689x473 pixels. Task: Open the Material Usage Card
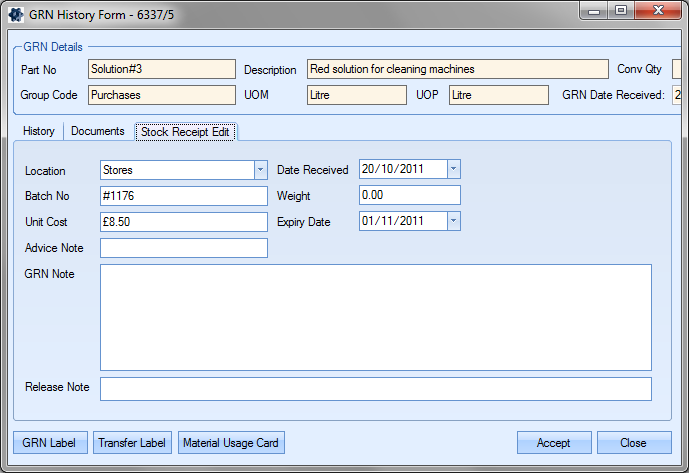232,443
